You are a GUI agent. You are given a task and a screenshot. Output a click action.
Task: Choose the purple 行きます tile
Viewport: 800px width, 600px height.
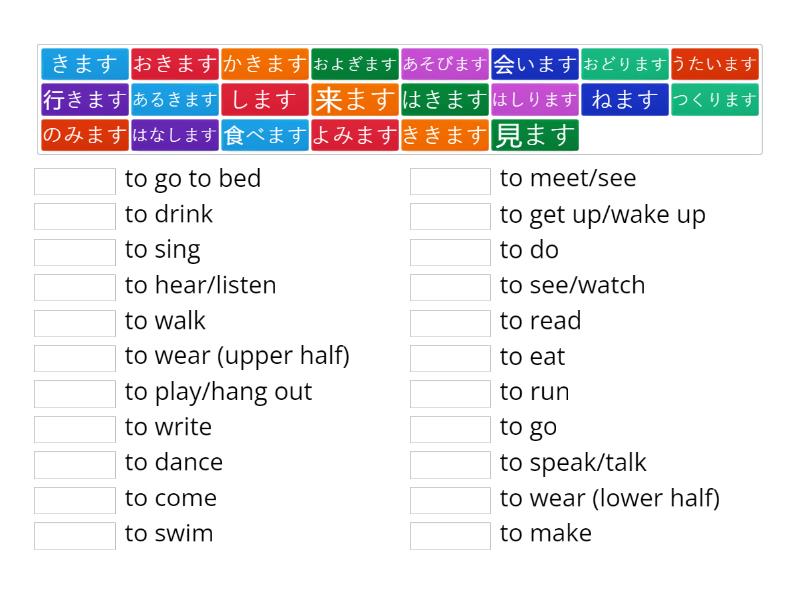click(85, 100)
